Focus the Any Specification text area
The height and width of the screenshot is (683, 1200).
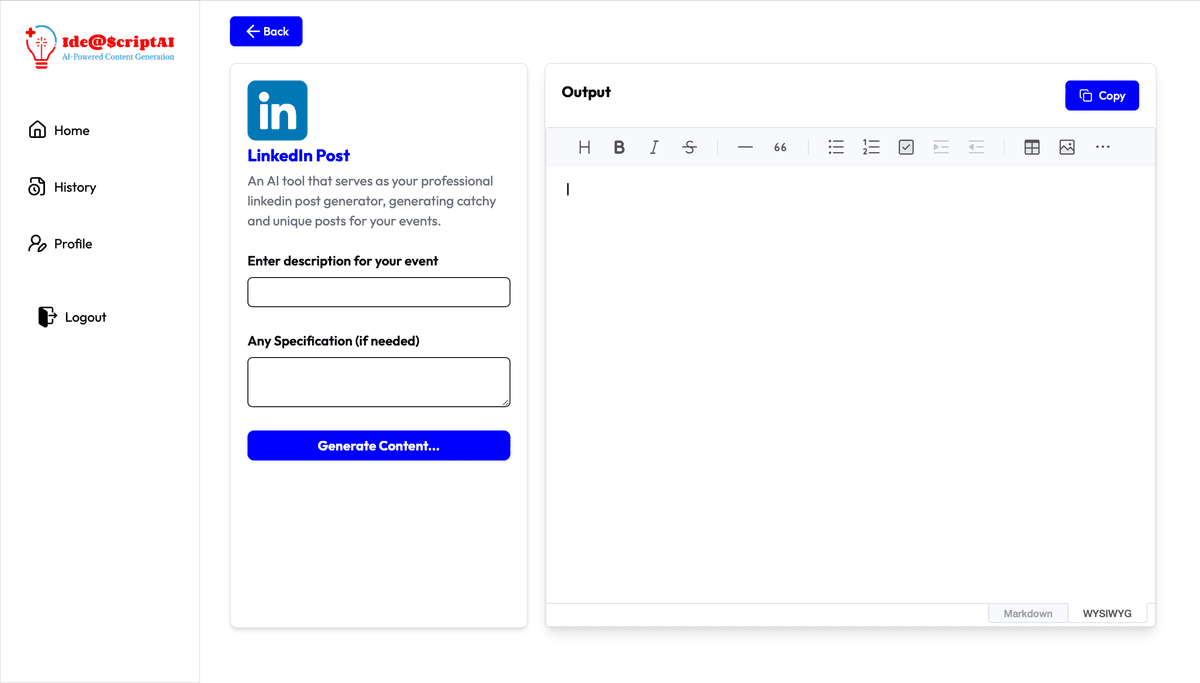click(379, 382)
